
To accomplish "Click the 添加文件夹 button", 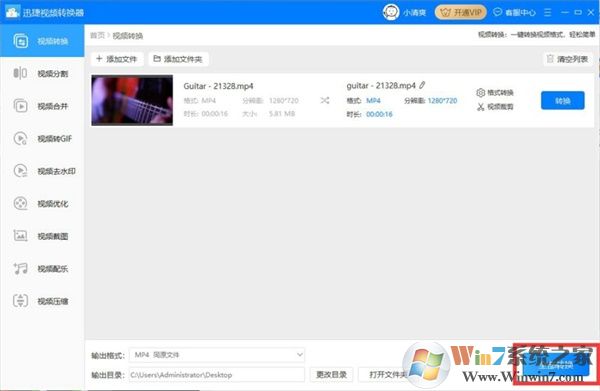I will 178,59.
